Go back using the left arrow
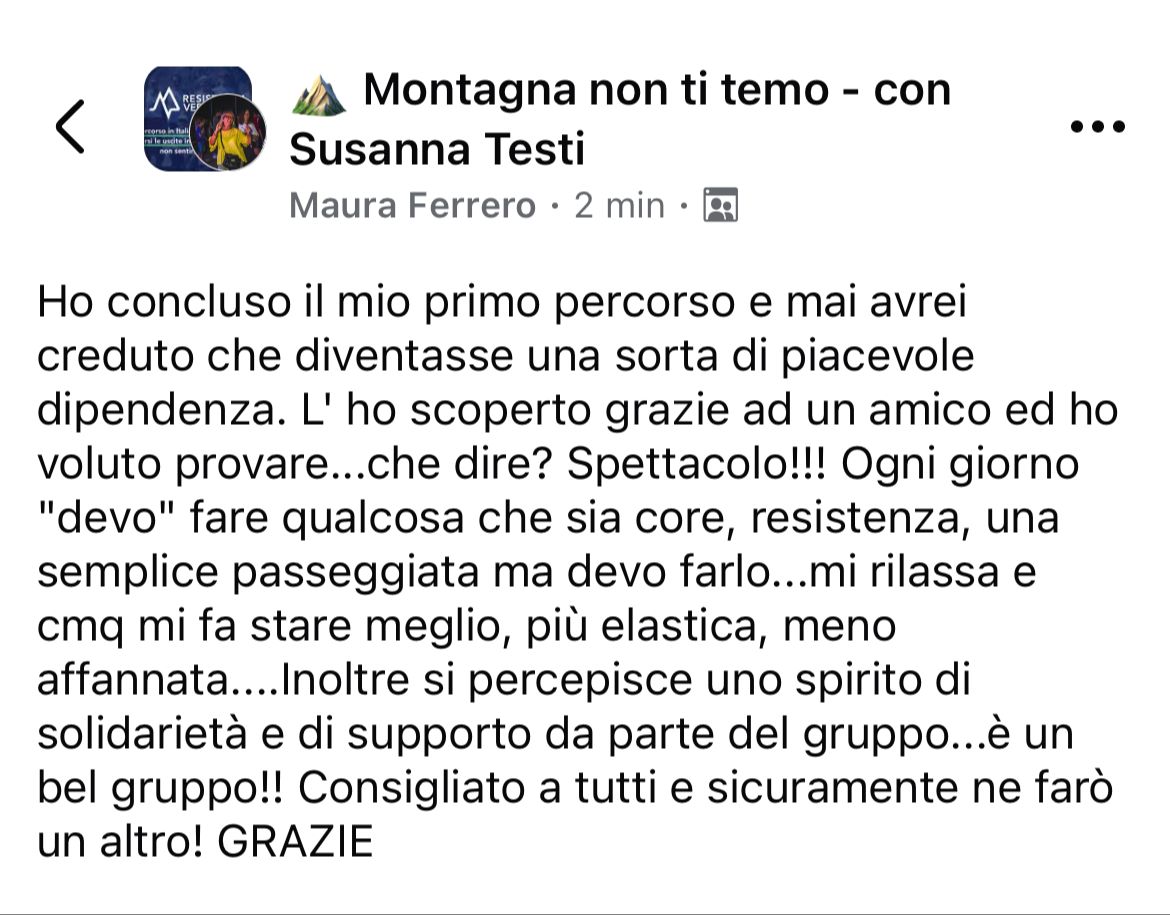The width and height of the screenshot is (1170, 915). (70, 126)
